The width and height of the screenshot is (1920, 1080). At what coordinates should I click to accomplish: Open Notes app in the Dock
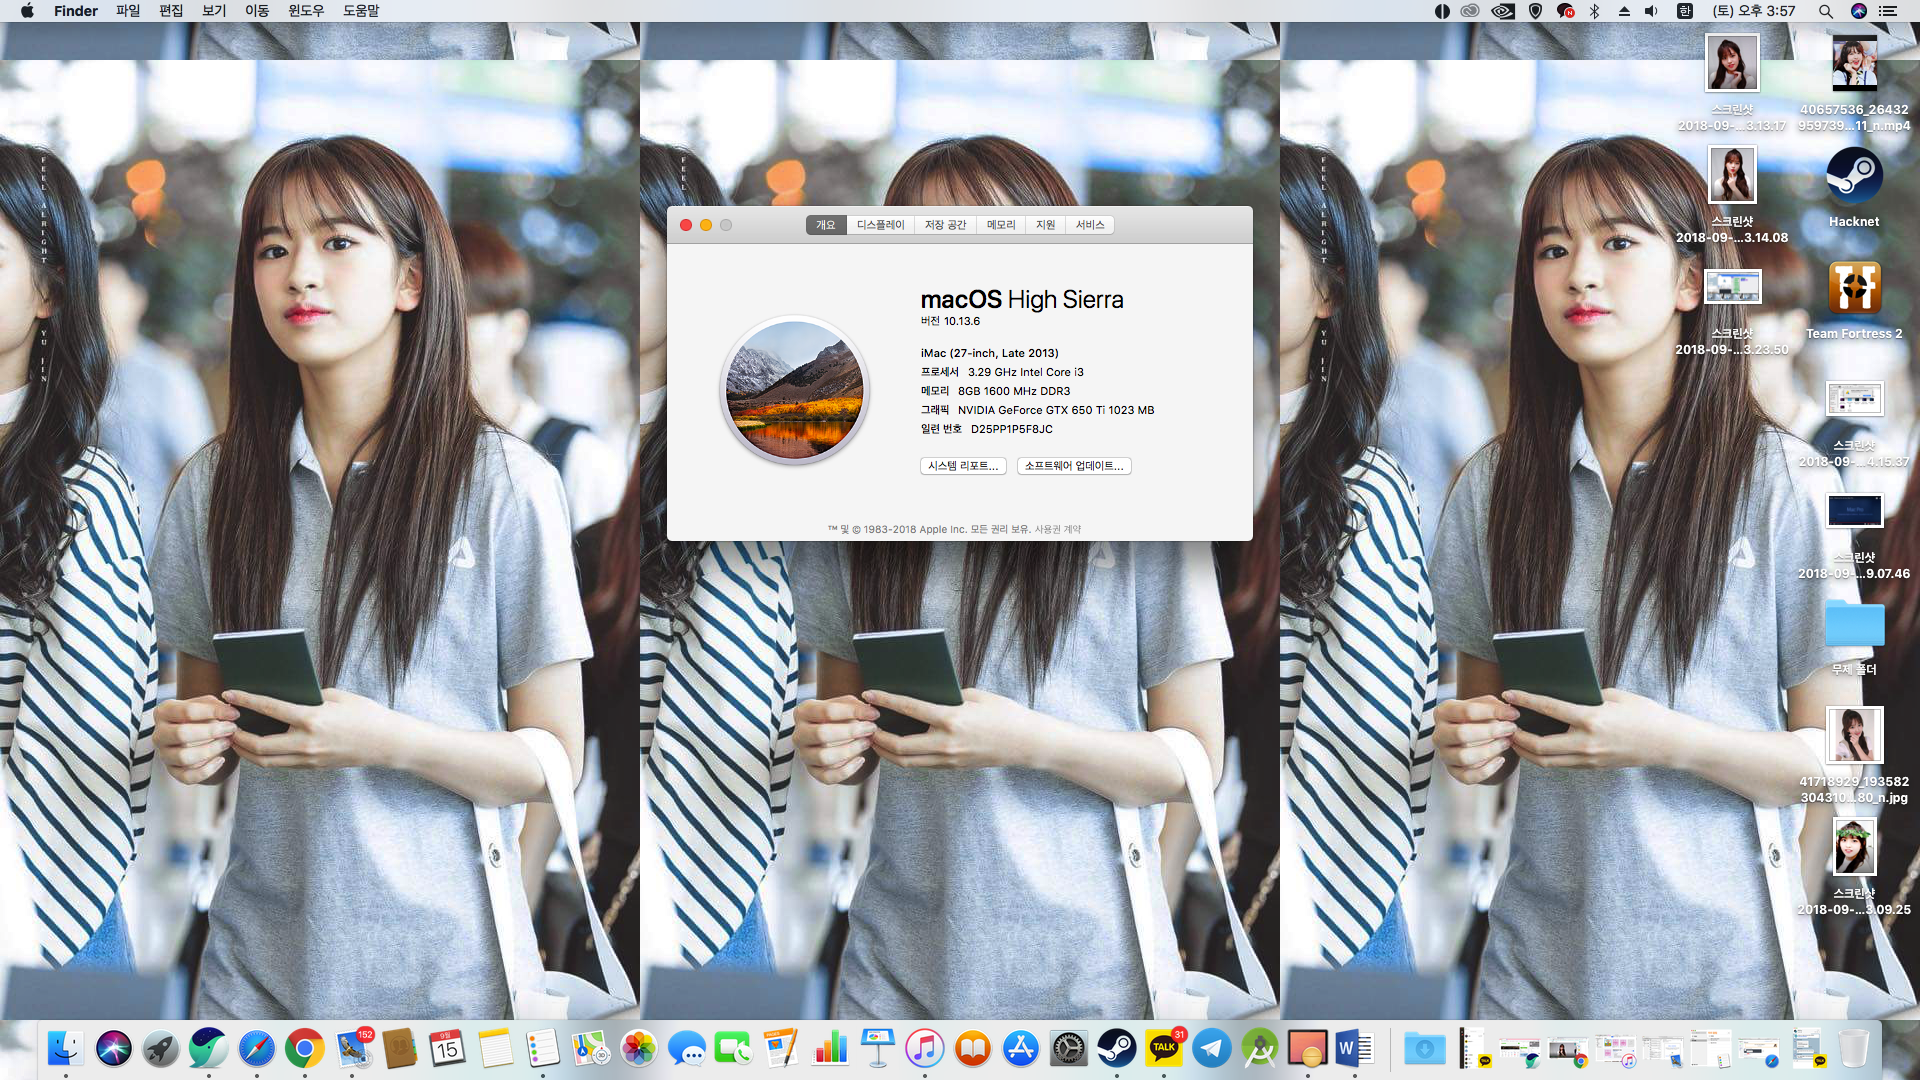tap(496, 1048)
